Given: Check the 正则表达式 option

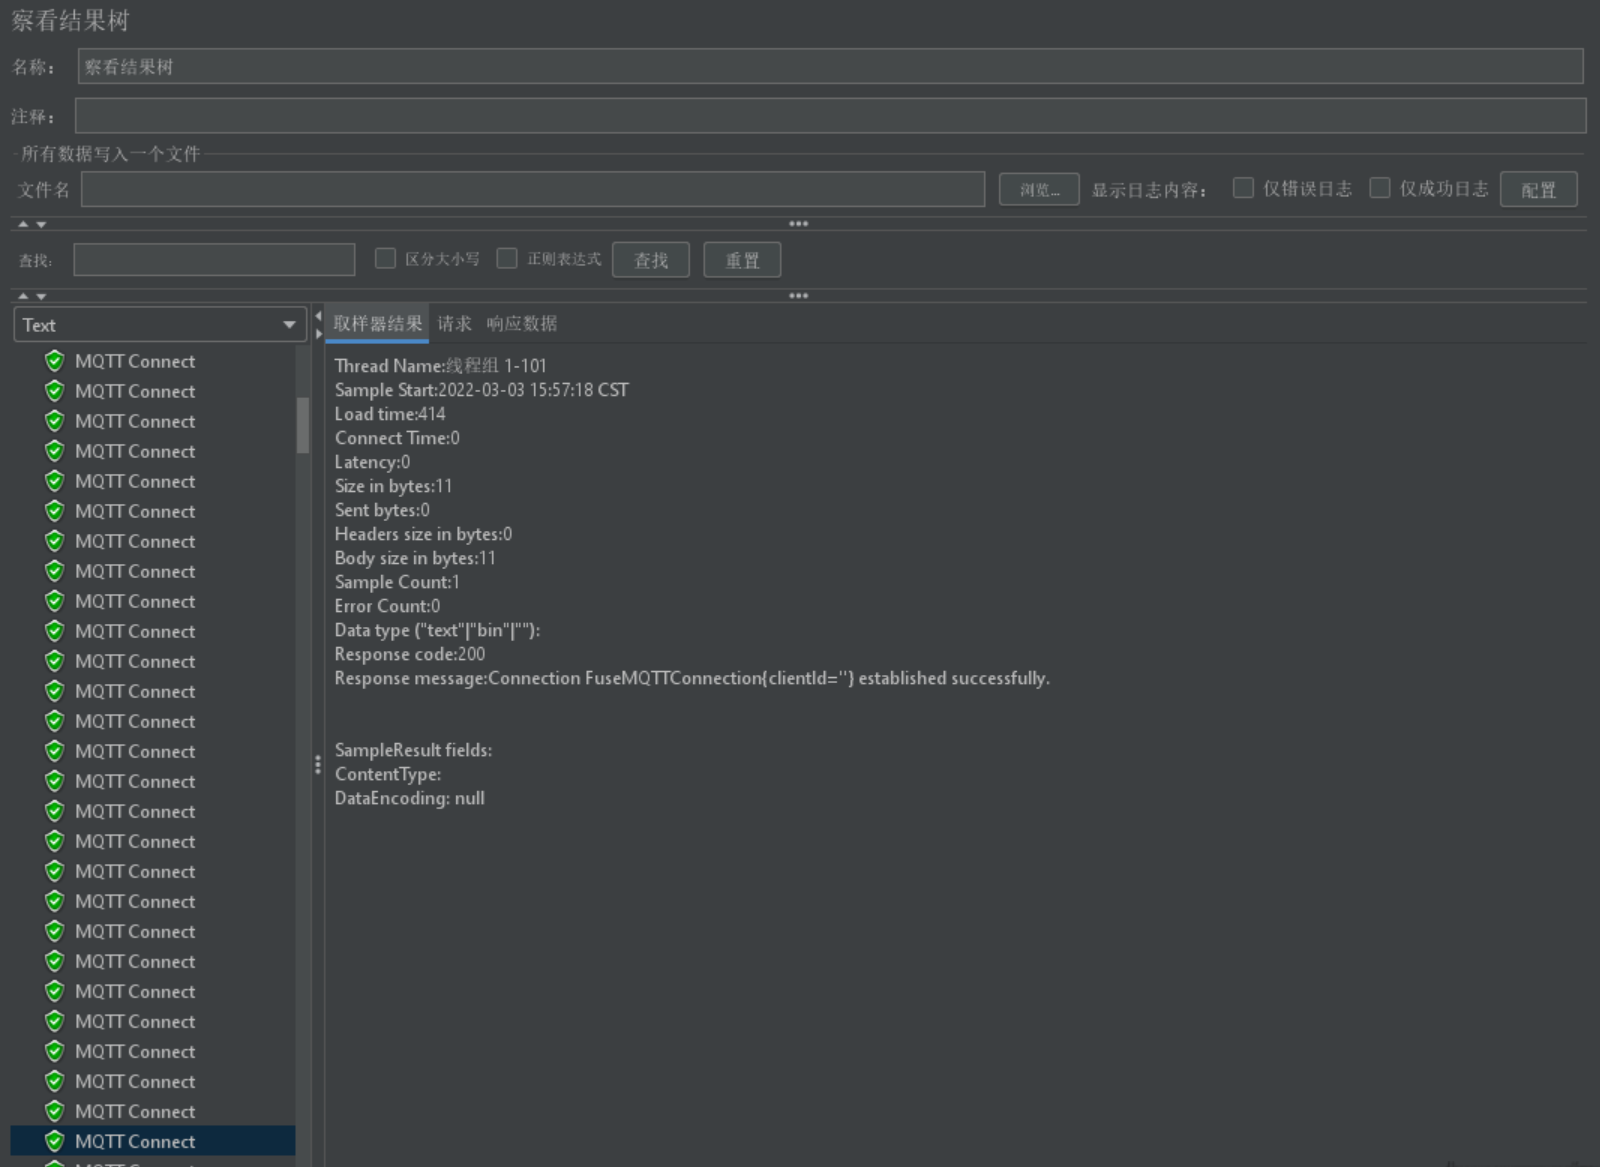Looking at the screenshot, I should point(507,258).
